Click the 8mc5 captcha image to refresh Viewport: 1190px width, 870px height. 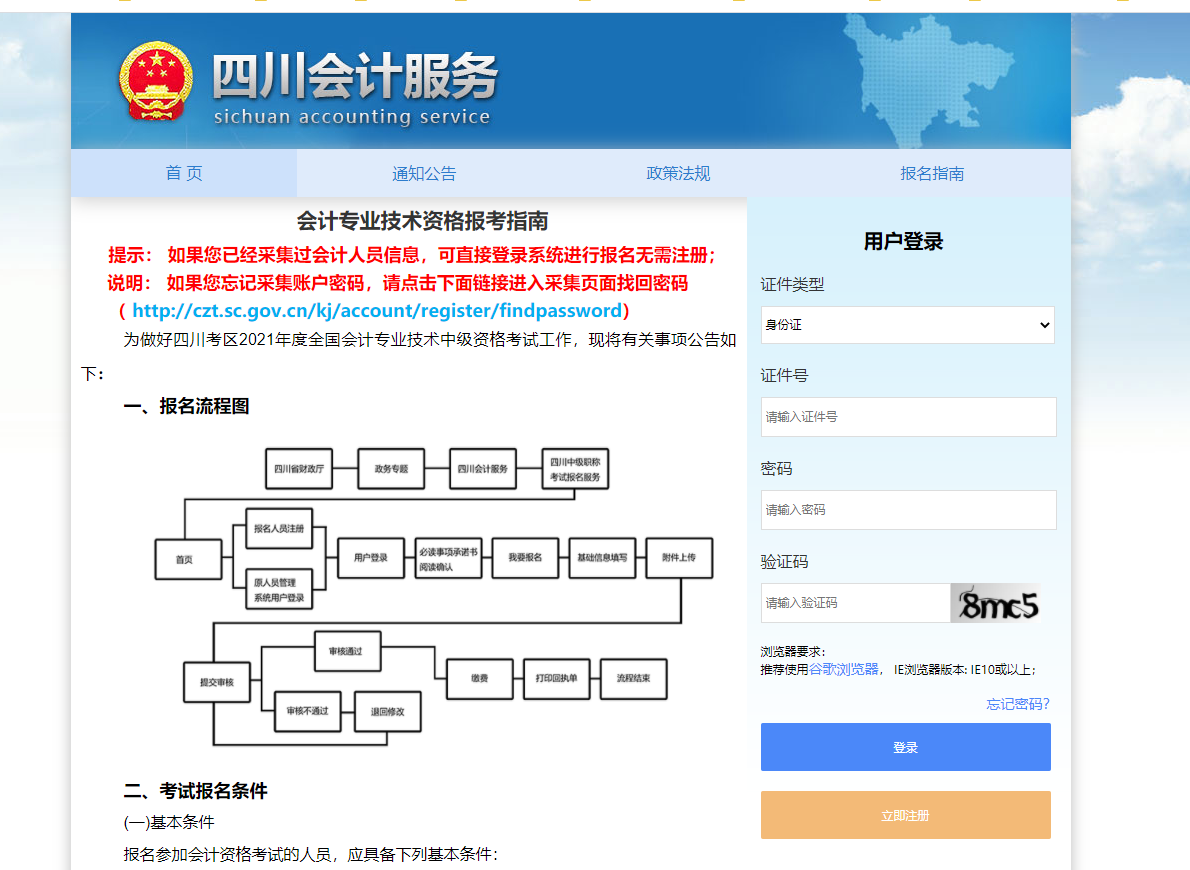coord(995,603)
